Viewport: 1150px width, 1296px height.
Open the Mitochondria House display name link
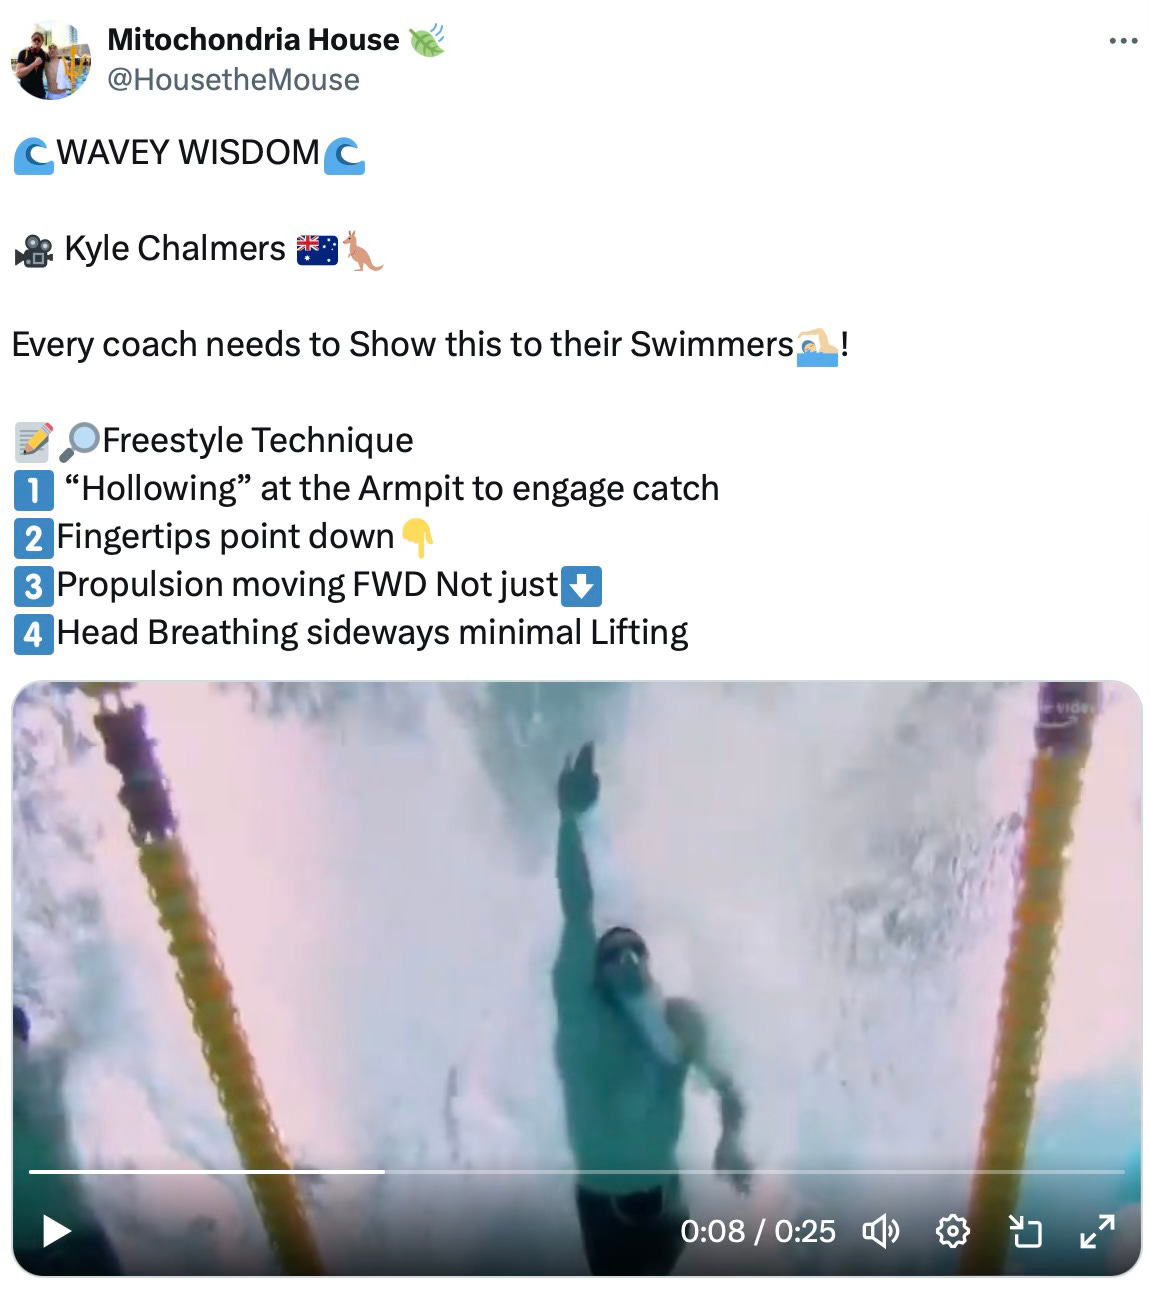(253, 39)
